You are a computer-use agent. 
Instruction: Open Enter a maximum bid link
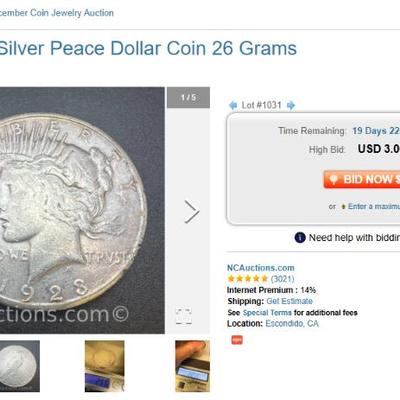click(374, 206)
